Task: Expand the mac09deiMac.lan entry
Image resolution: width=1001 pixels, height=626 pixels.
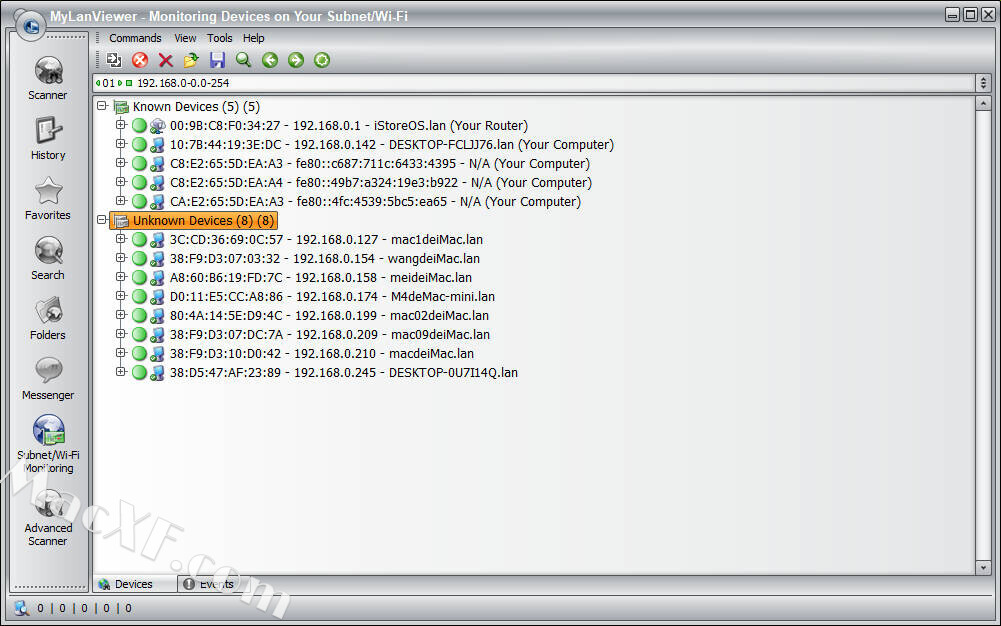Action: pyautogui.click(x=121, y=334)
